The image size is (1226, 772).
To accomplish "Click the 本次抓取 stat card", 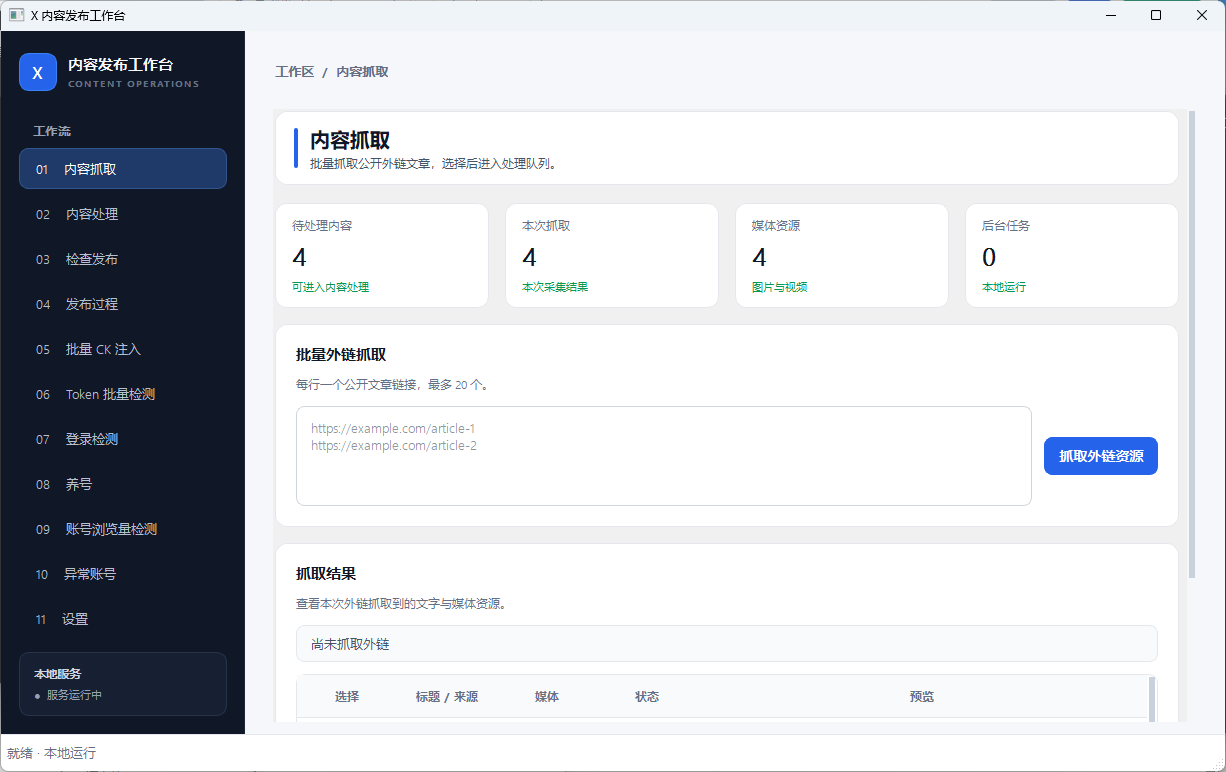I will 612,255.
